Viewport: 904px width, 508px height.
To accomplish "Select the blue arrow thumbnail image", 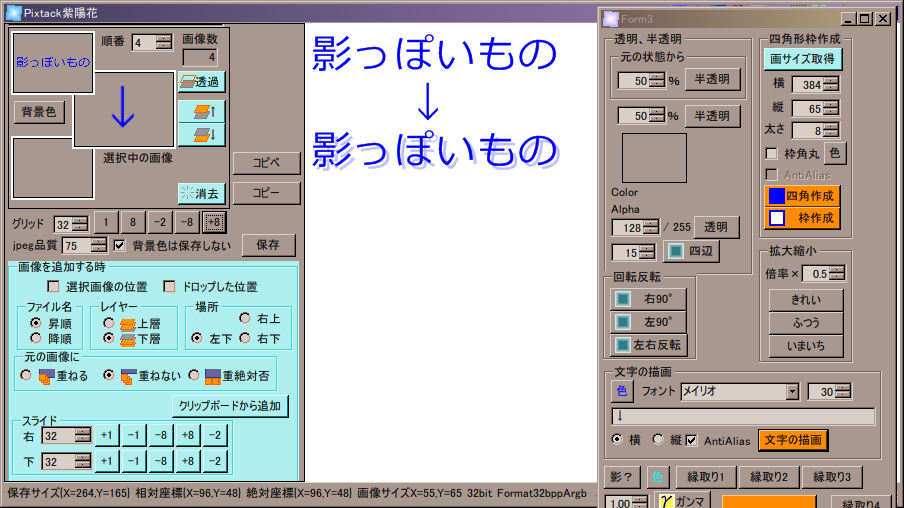I will pyautogui.click(x=124, y=109).
